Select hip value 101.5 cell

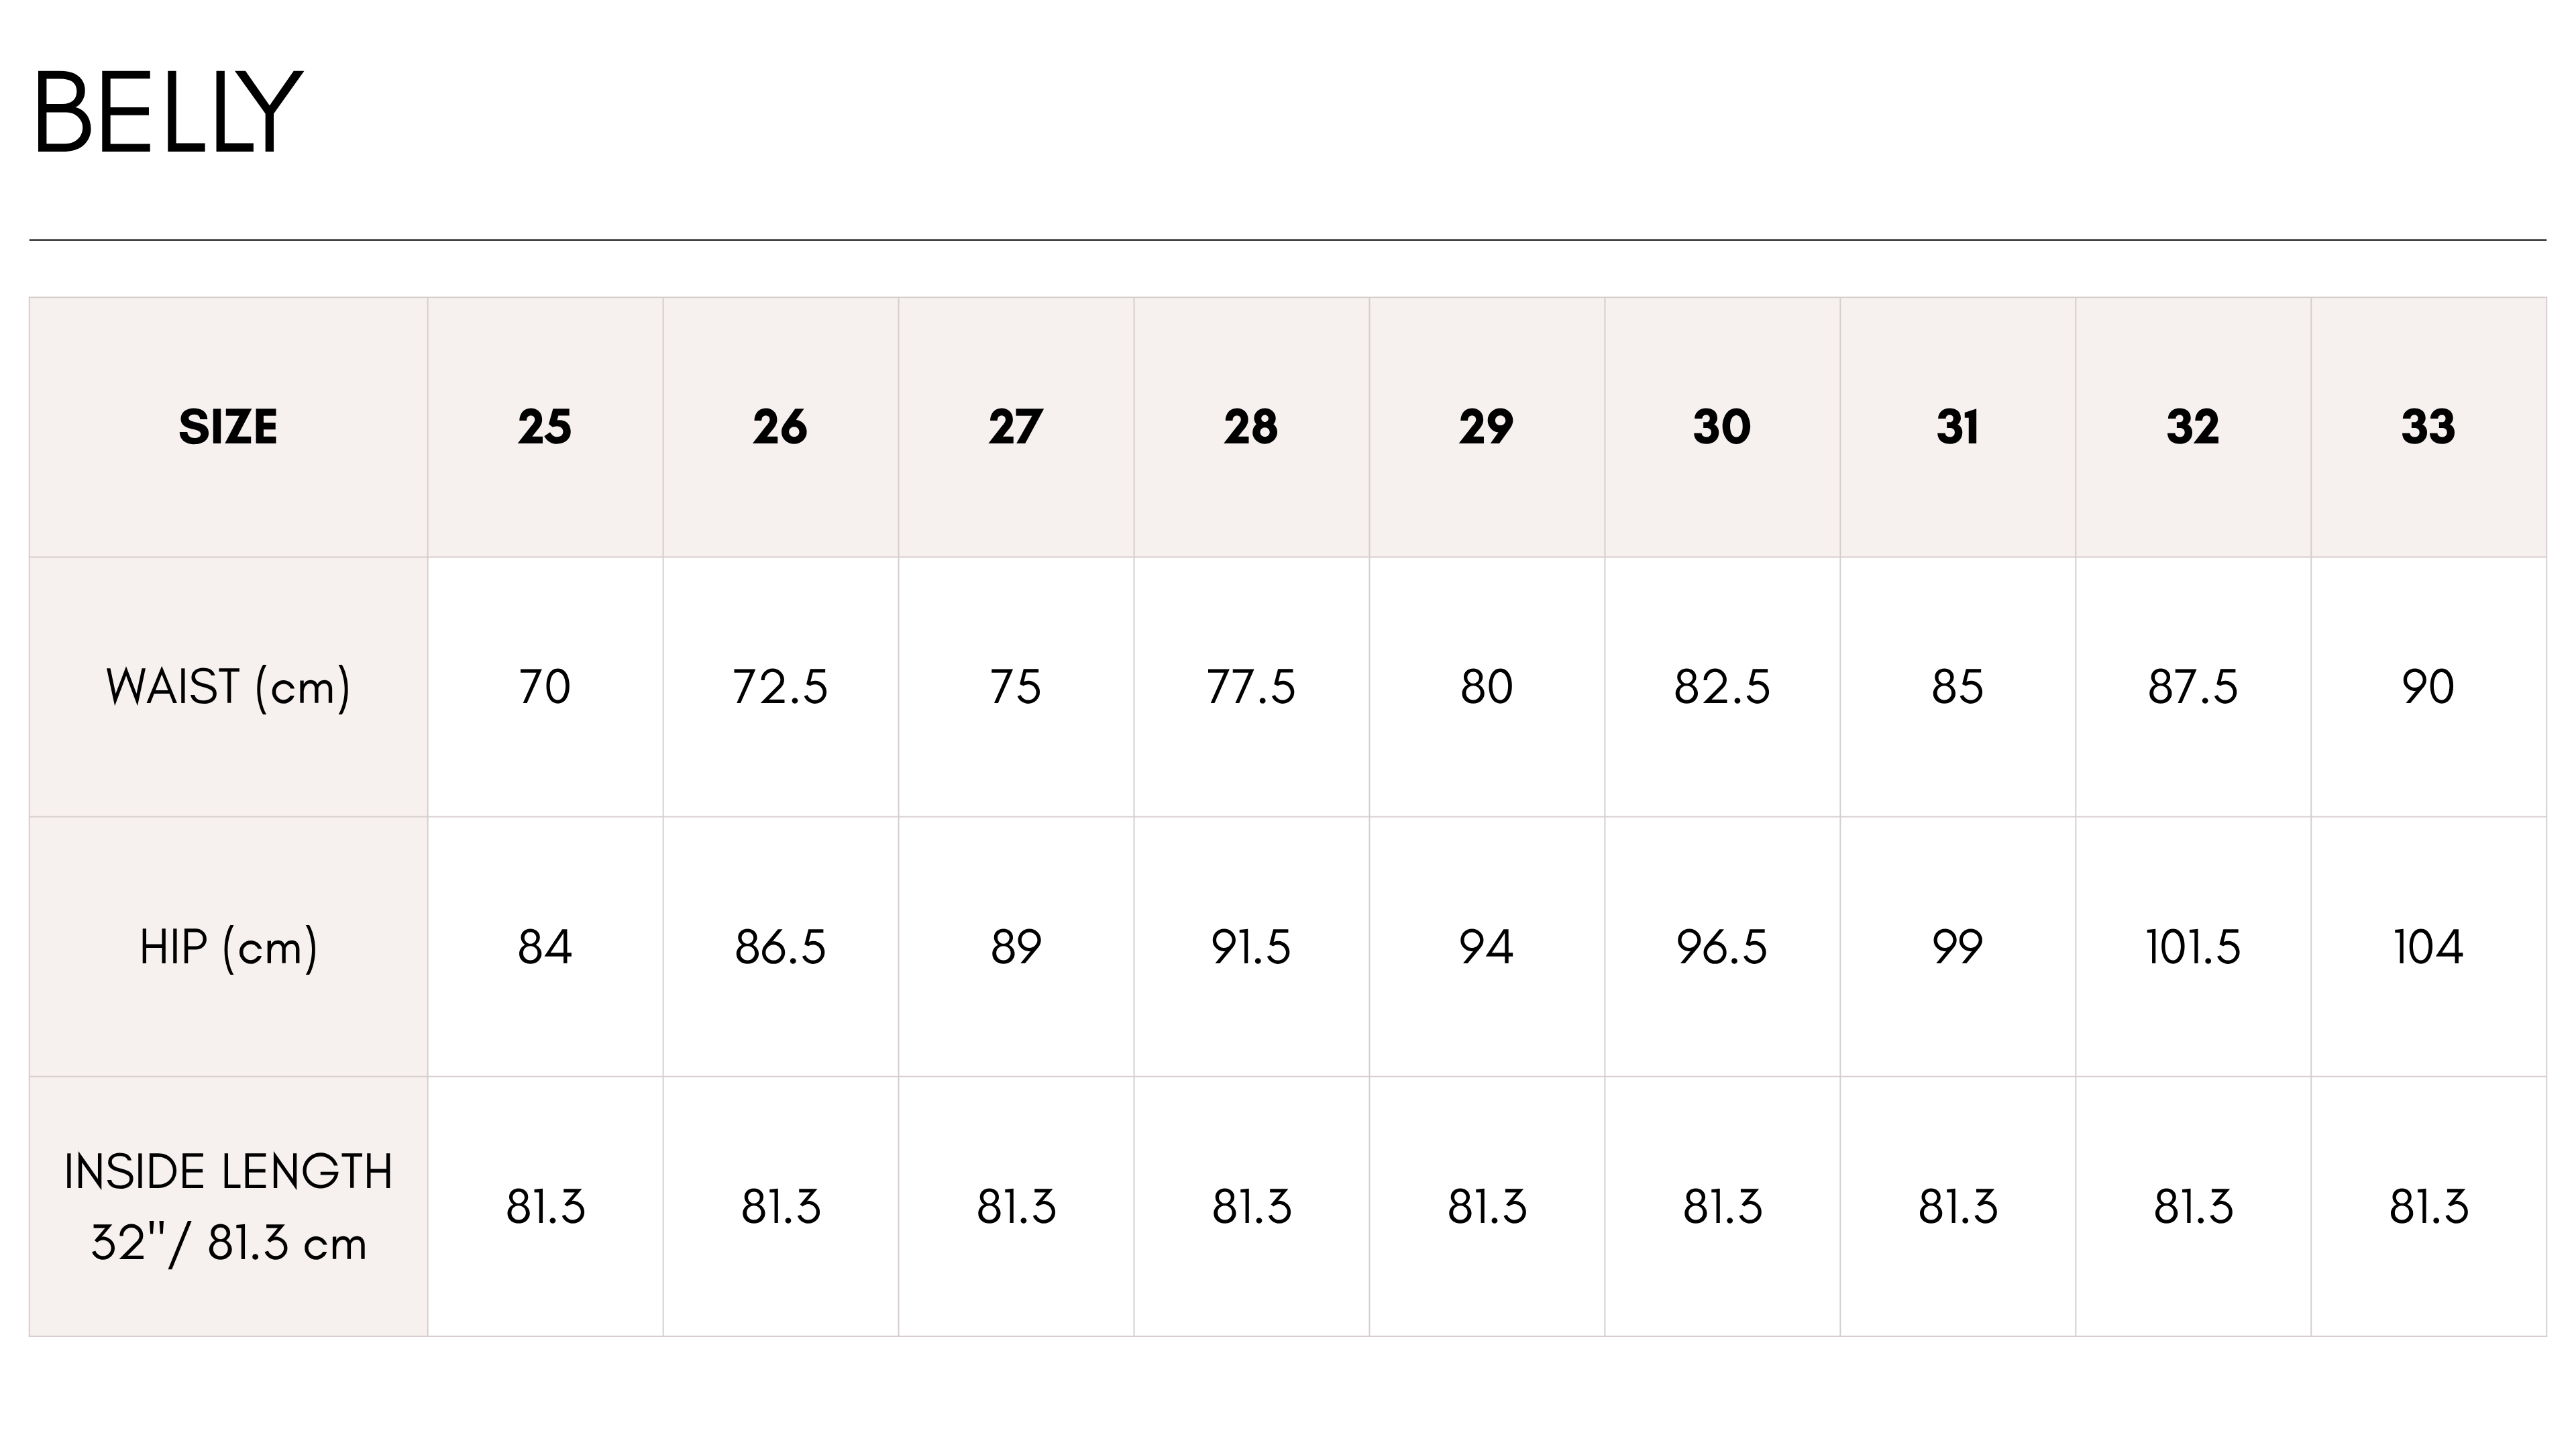click(x=2193, y=947)
